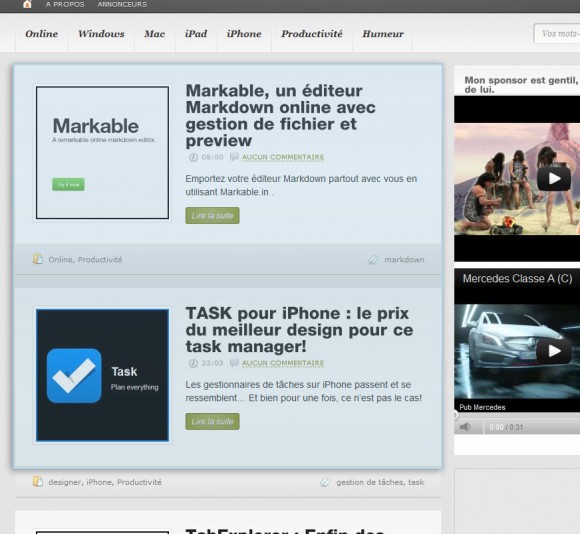Open the TabExplorer article title

click(x=285, y=531)
